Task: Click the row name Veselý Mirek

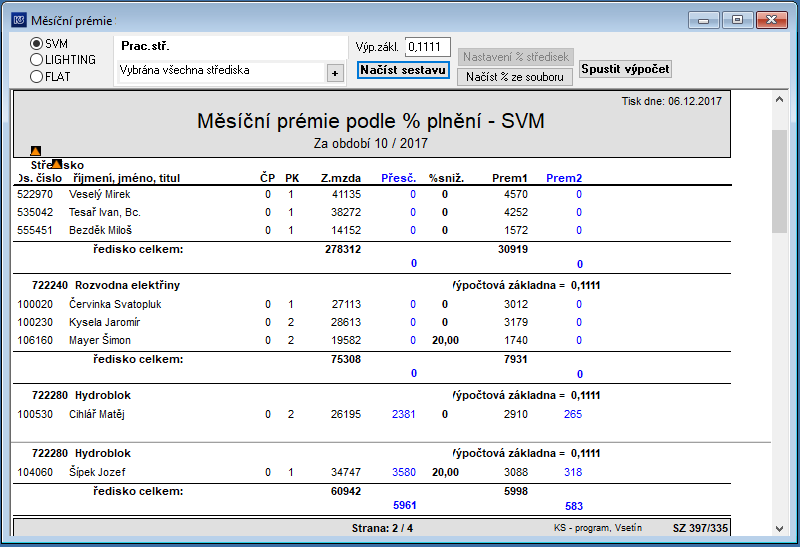Action: (x=99, y=194)
